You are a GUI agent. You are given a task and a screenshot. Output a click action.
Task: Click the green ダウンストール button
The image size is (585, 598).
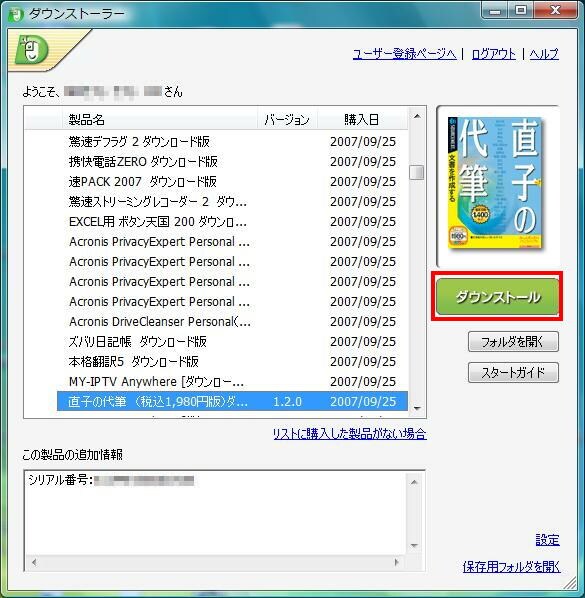point(497,296)
